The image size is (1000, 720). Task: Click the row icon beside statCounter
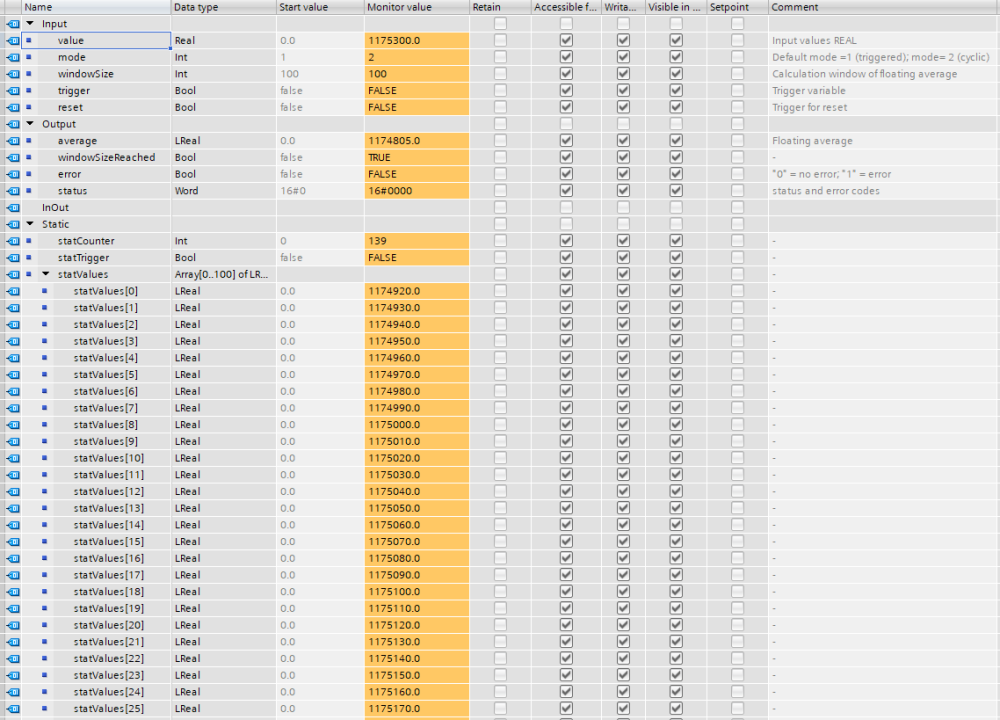pyautogui.click(x=13, y=240)
